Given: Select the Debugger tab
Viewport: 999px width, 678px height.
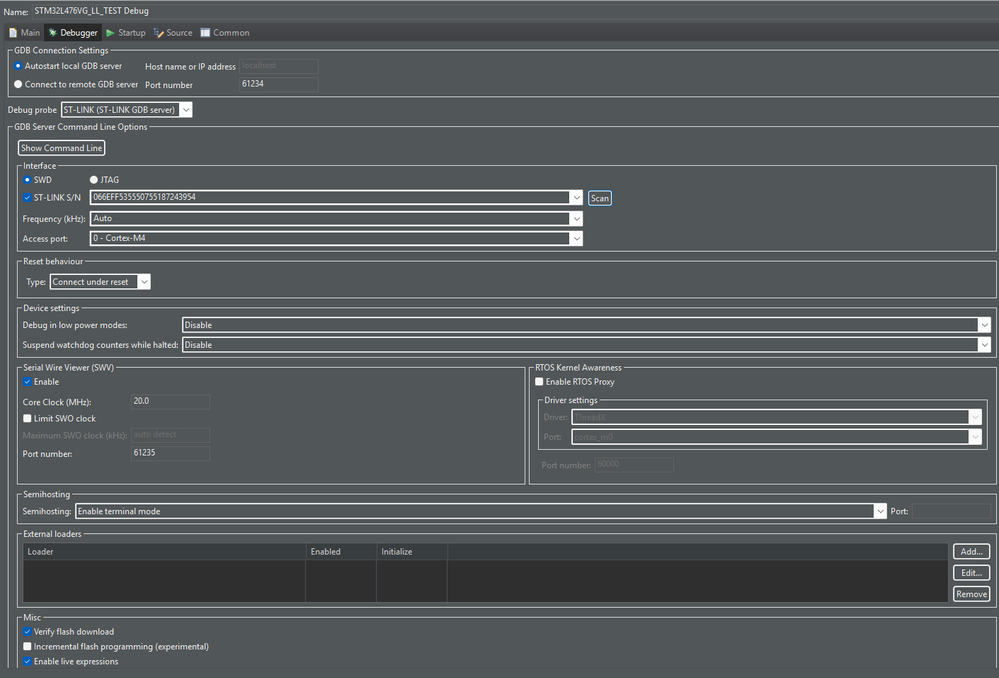Looking at the screenshot, I should click(73, 32).
